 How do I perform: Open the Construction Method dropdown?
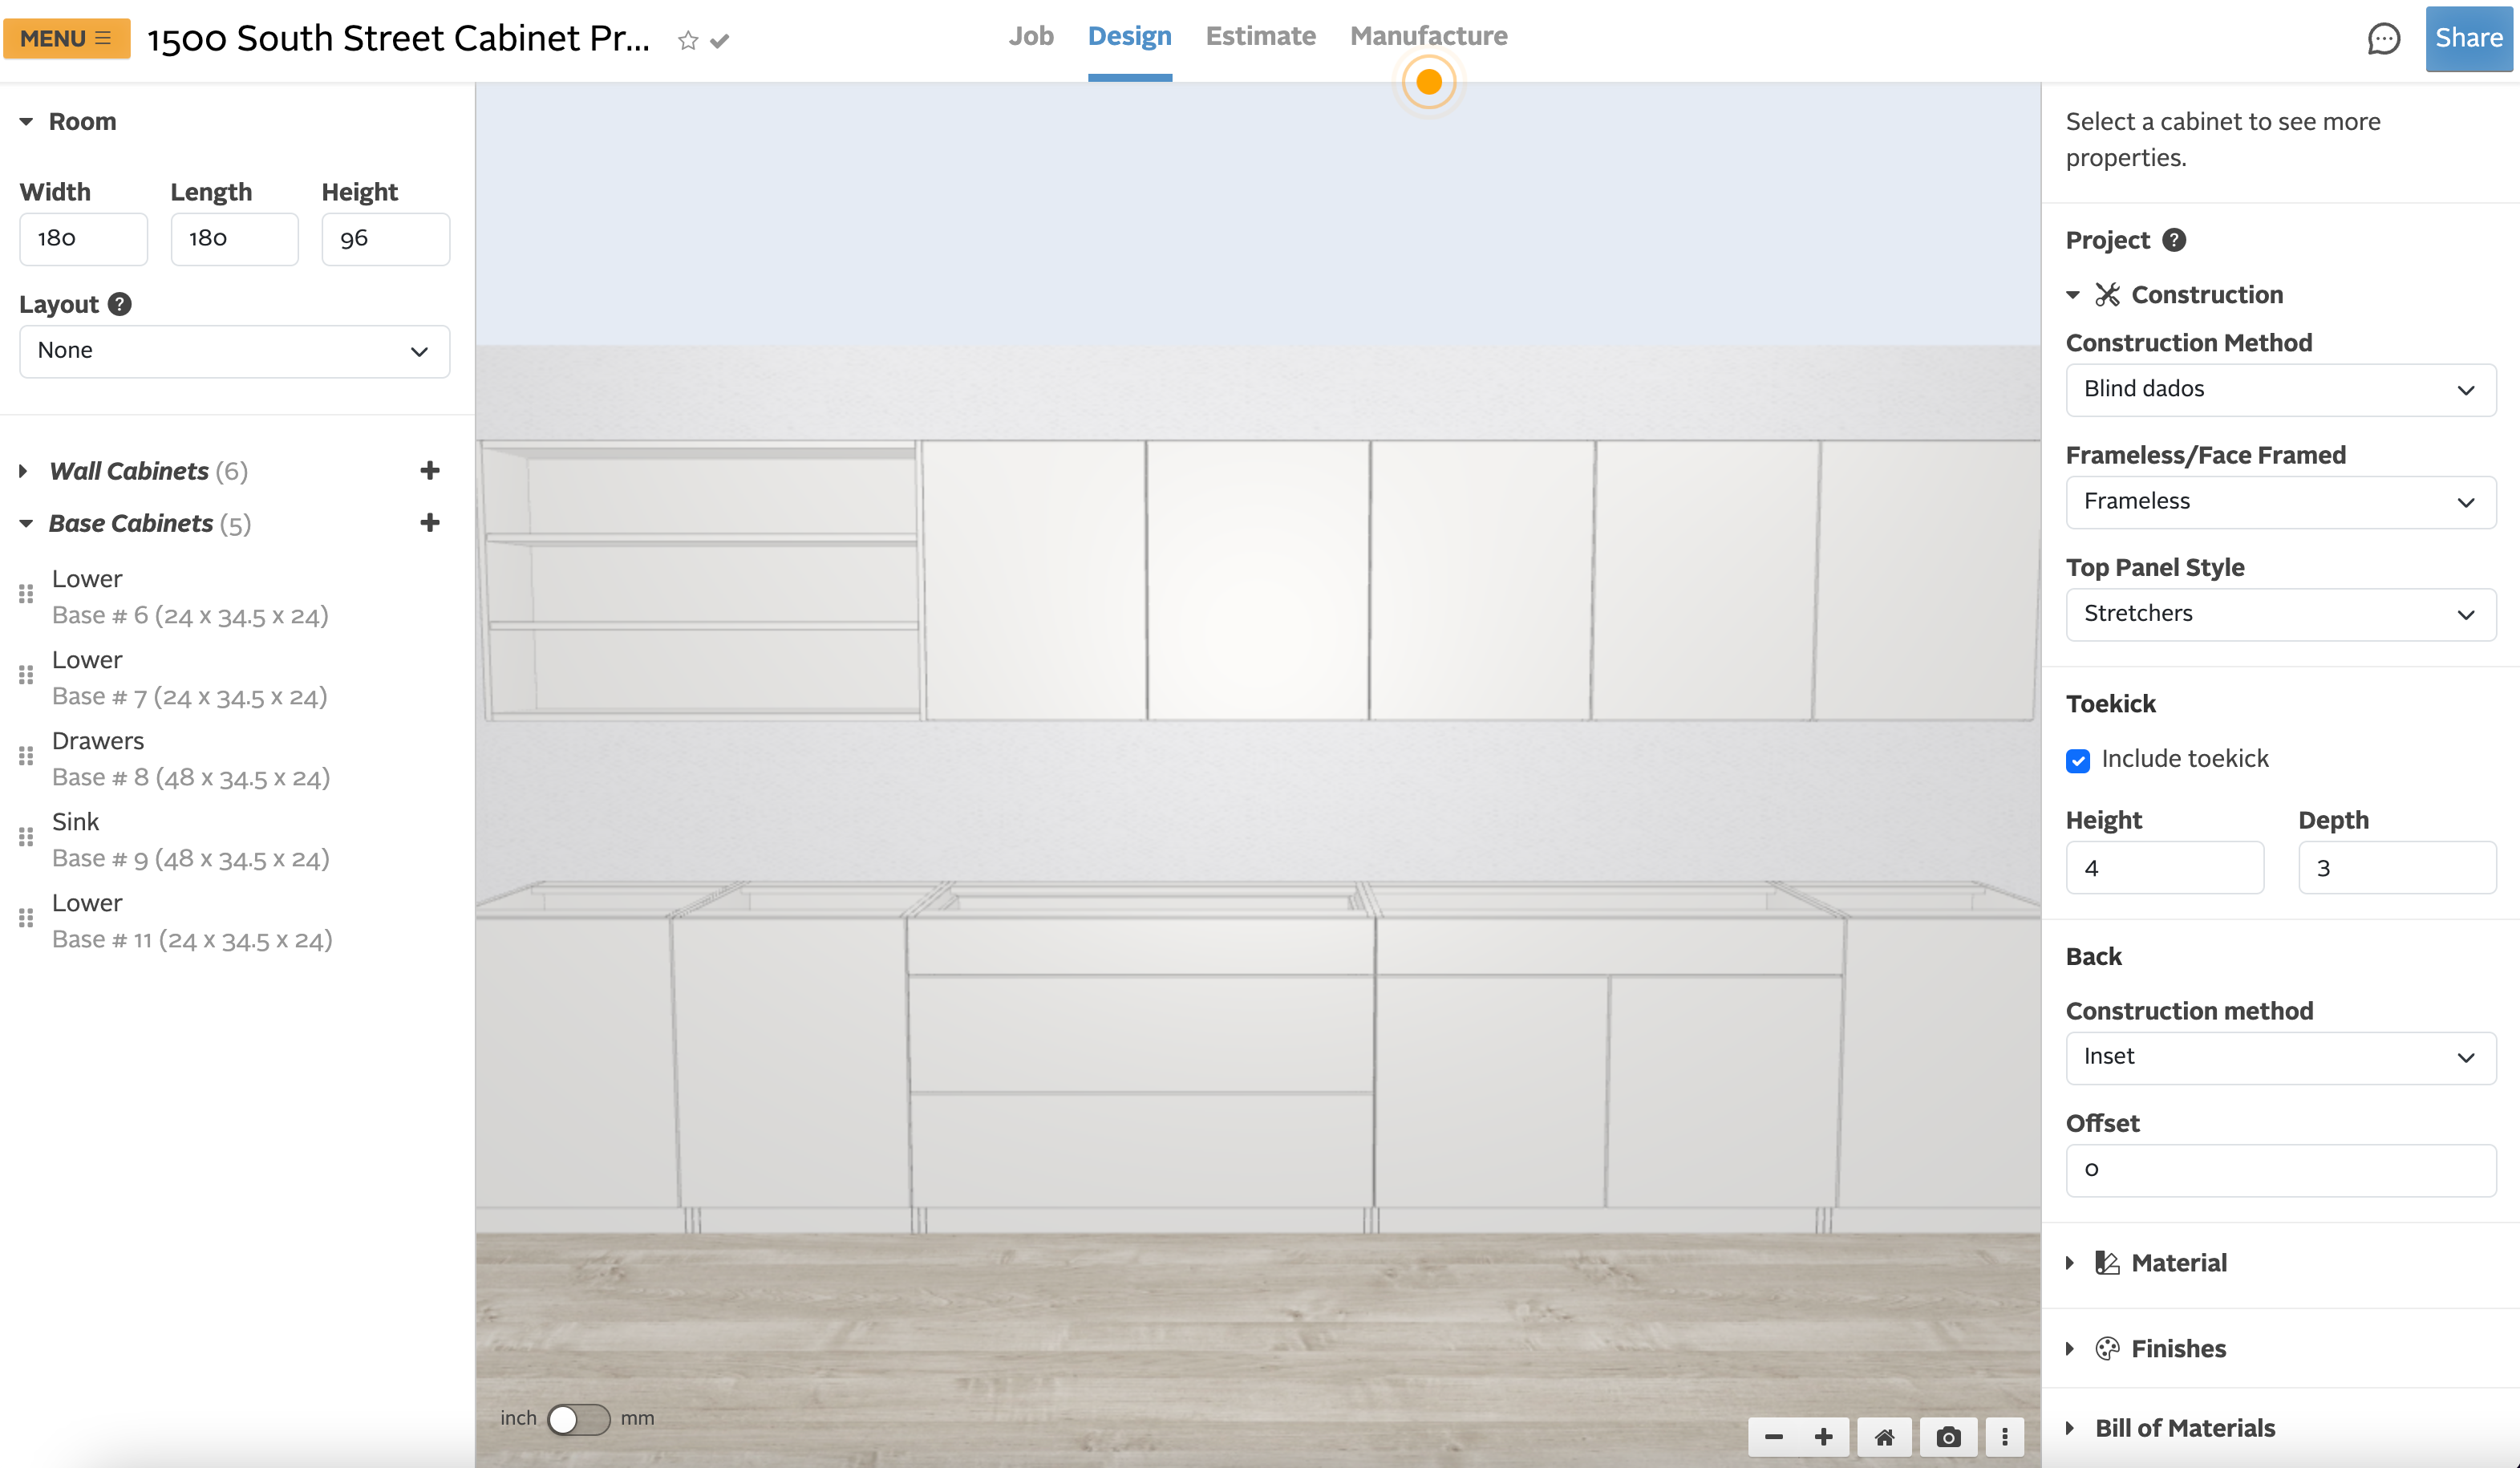[2280, 389]
